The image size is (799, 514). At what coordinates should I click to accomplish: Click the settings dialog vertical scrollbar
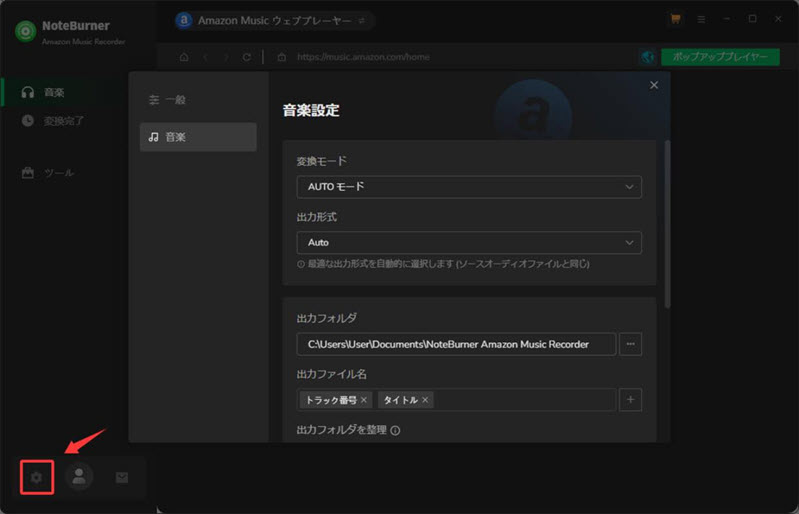point(668,224)
